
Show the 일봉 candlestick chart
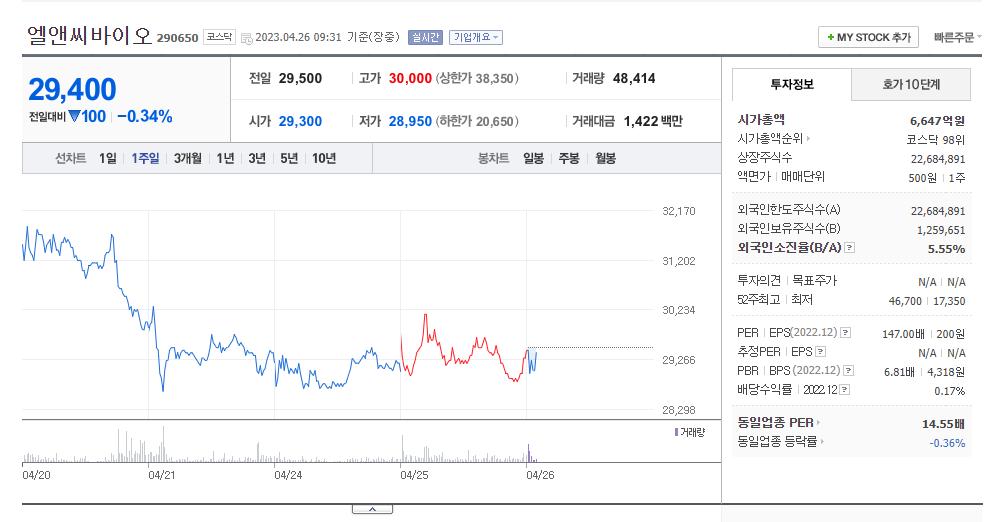533,158
